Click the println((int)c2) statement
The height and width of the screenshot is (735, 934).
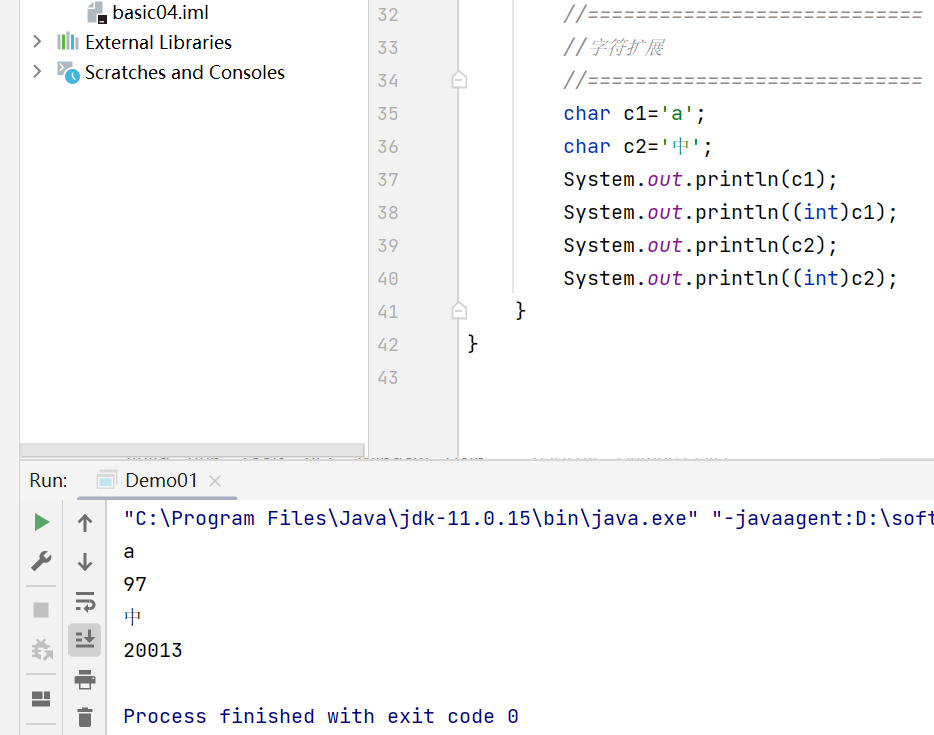[x=730, y=278]
